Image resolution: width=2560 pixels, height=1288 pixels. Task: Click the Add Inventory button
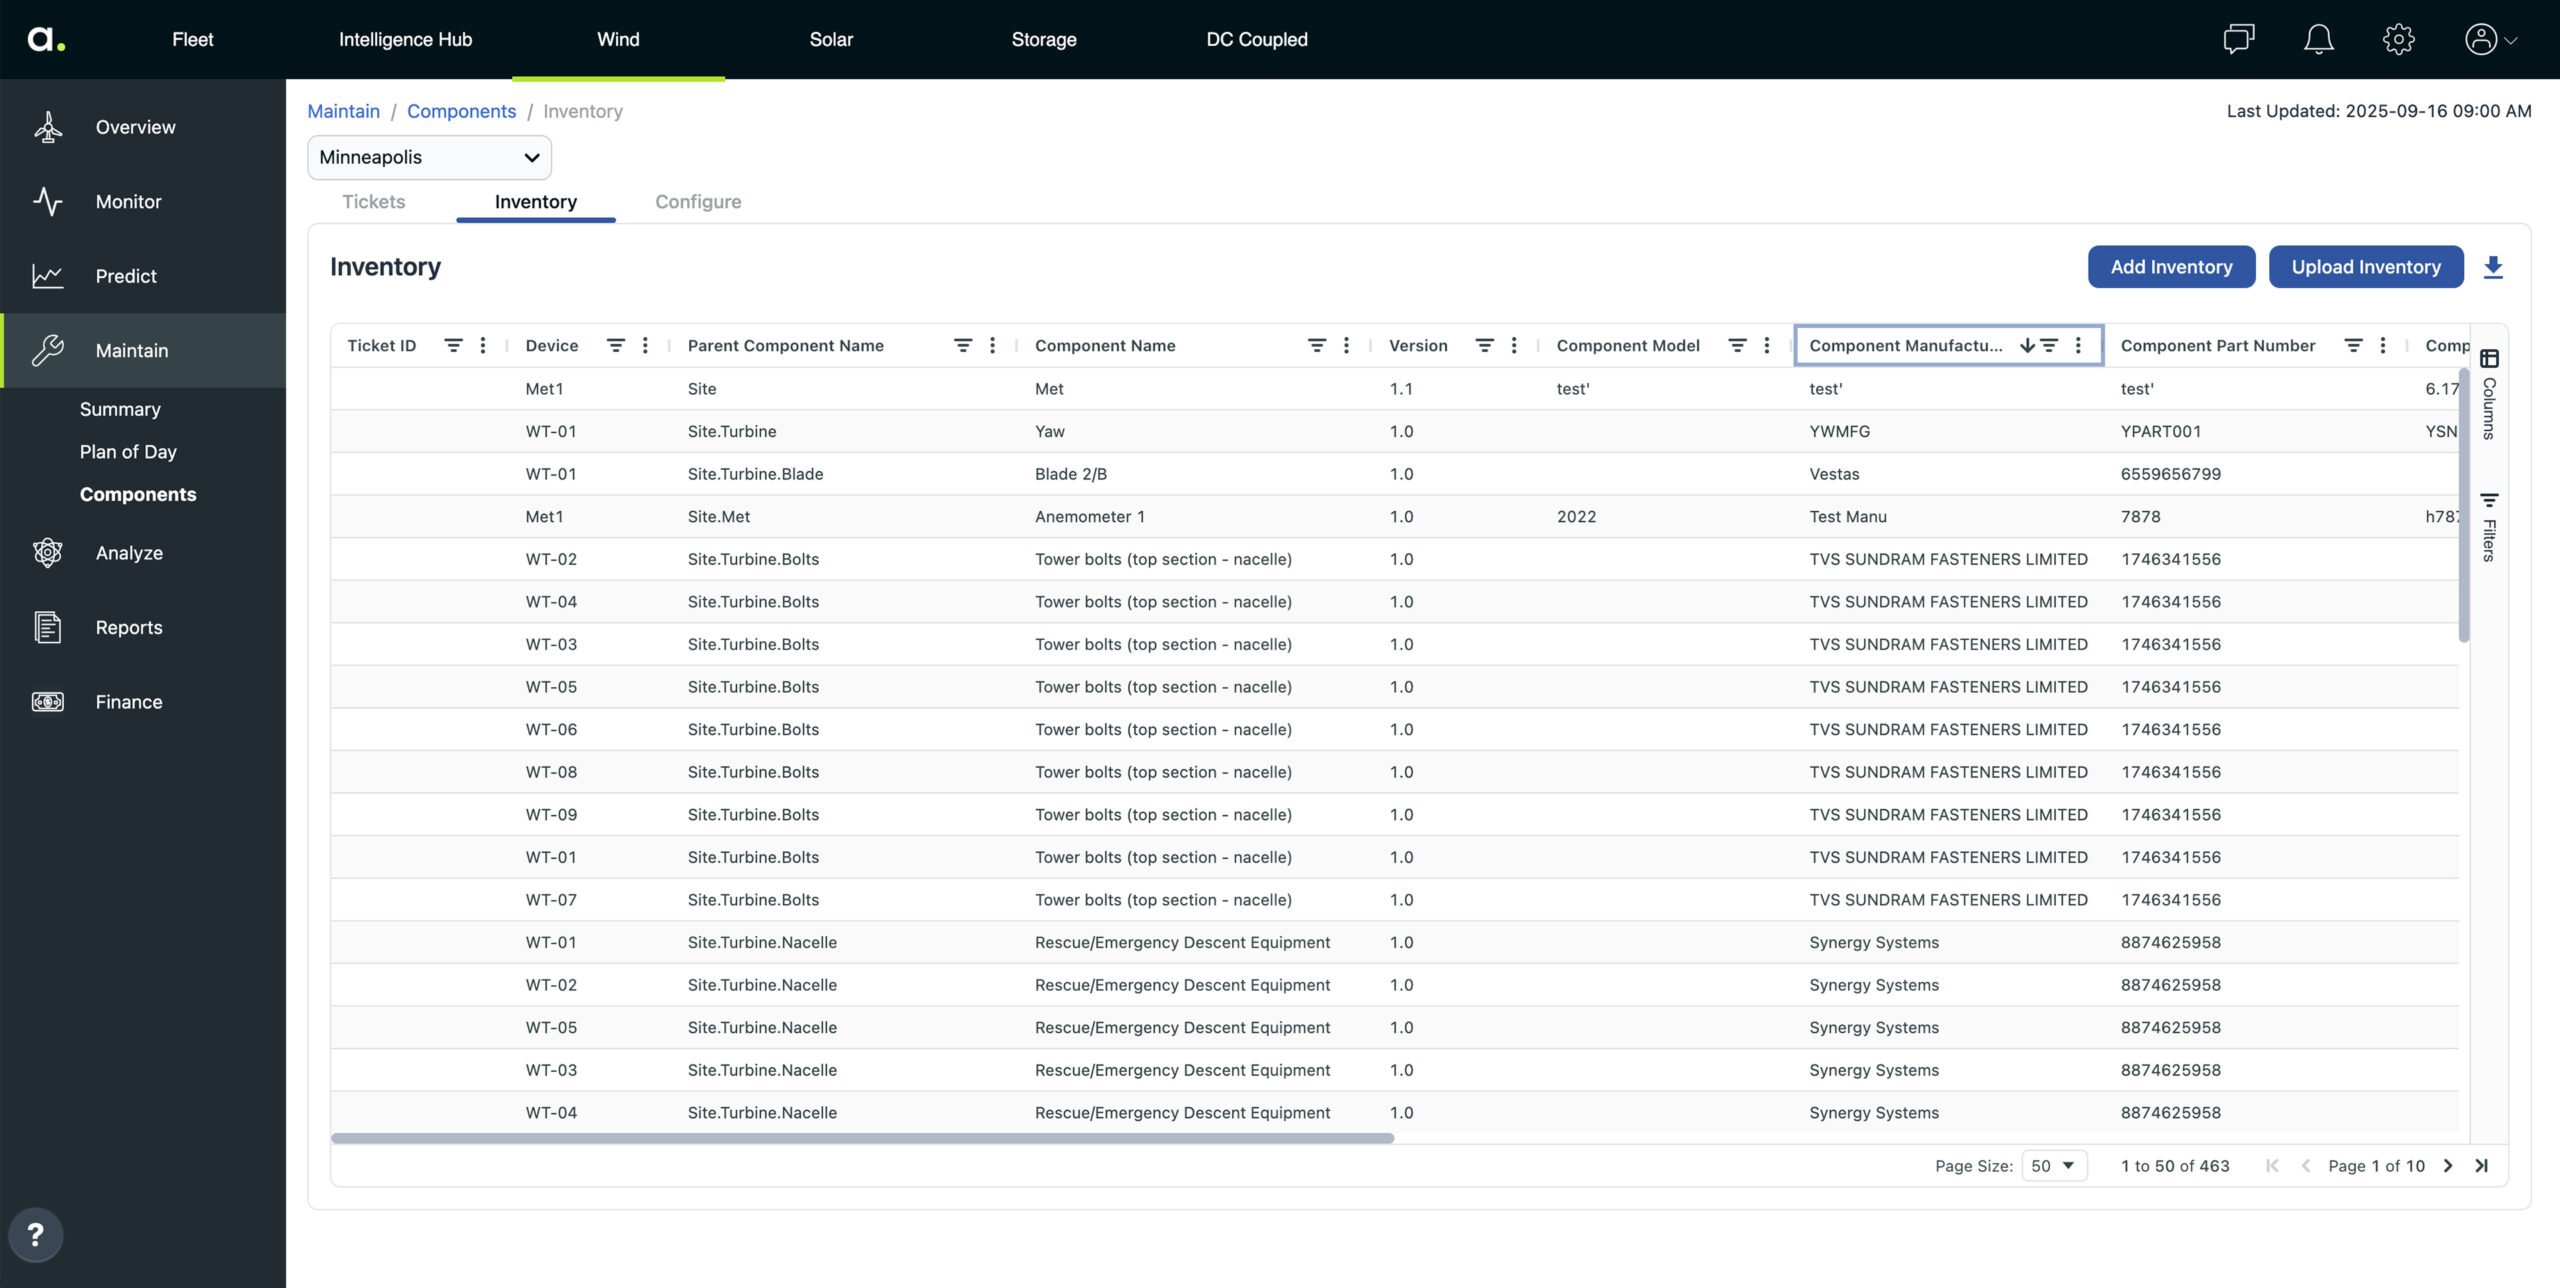point(2171,267)
